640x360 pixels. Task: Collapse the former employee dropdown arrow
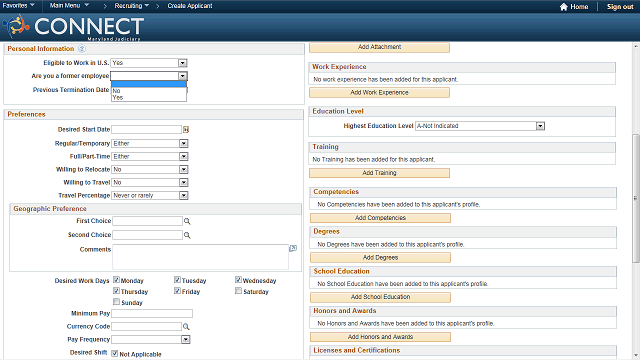182,76
